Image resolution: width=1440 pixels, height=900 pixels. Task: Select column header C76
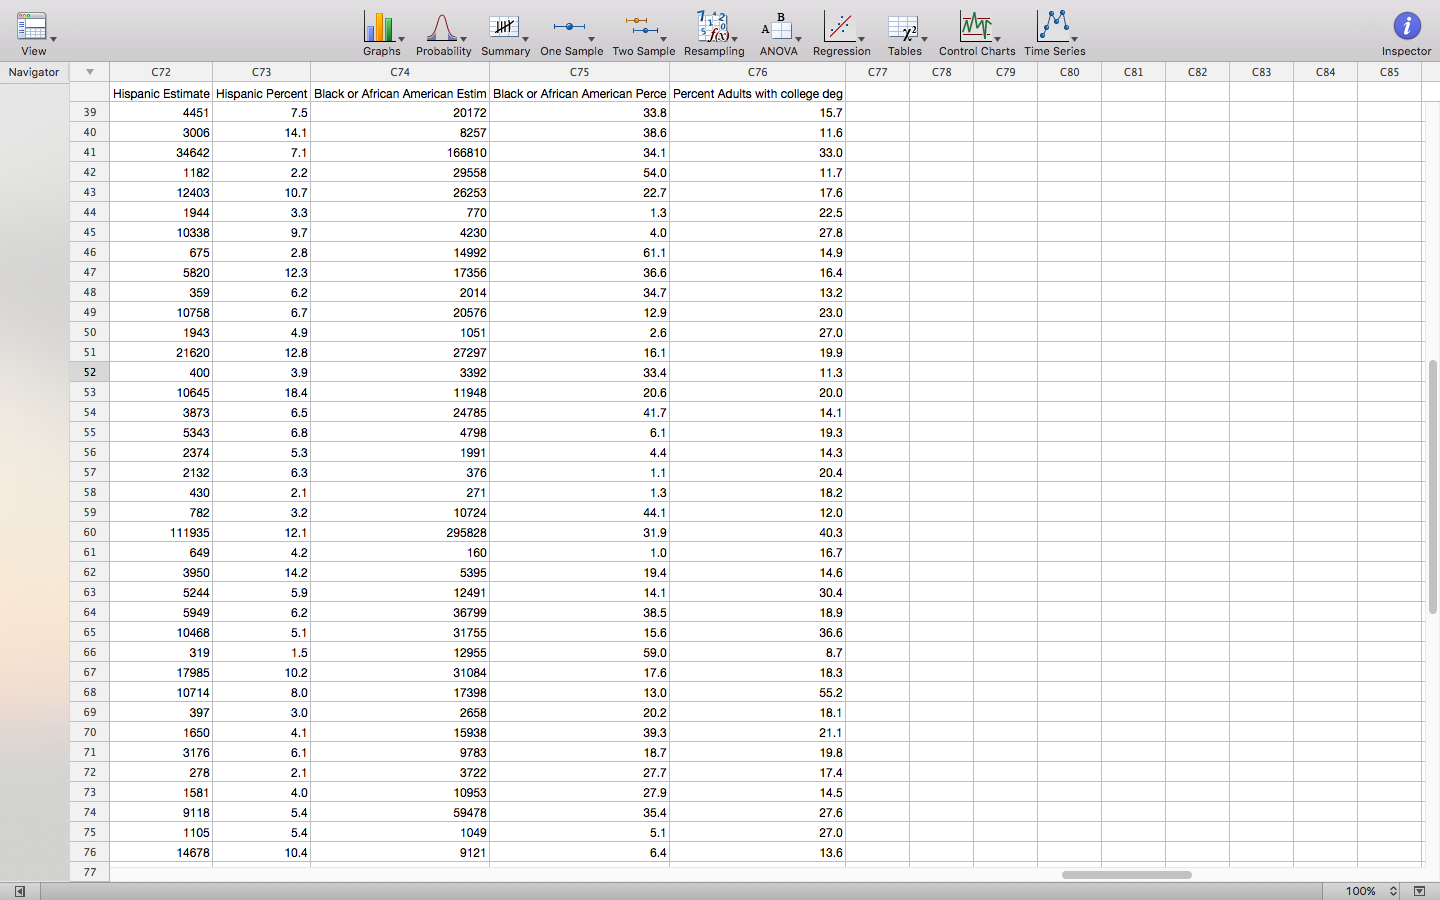[757, 72]
